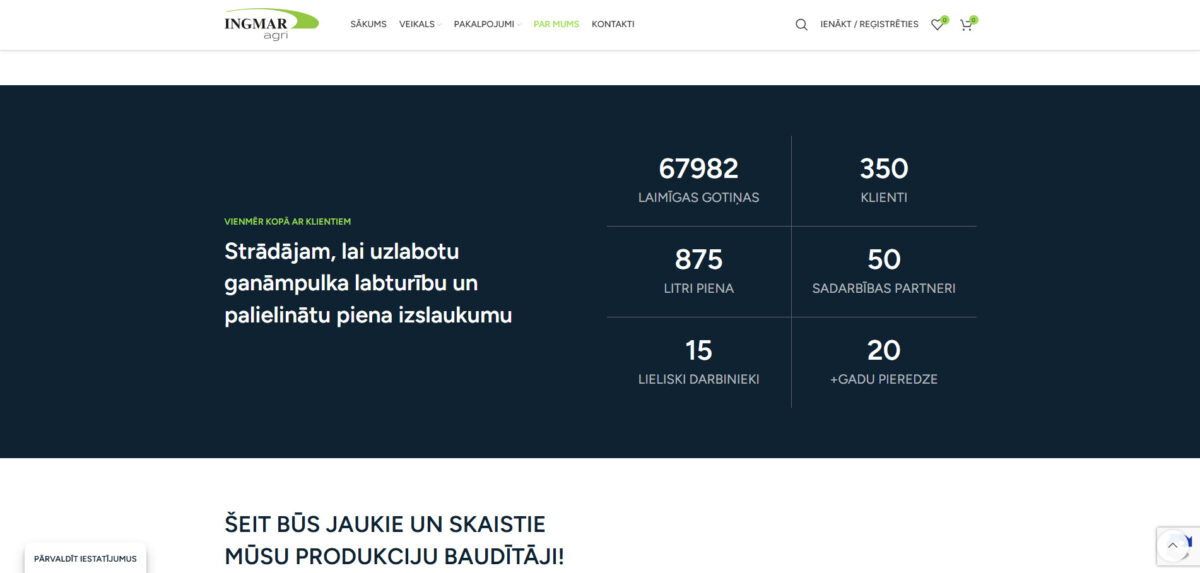Click the Pārvaldīt iestatījumus button
The height and width of the screenshot is (573, 1200).
click(x=86, y=558)
